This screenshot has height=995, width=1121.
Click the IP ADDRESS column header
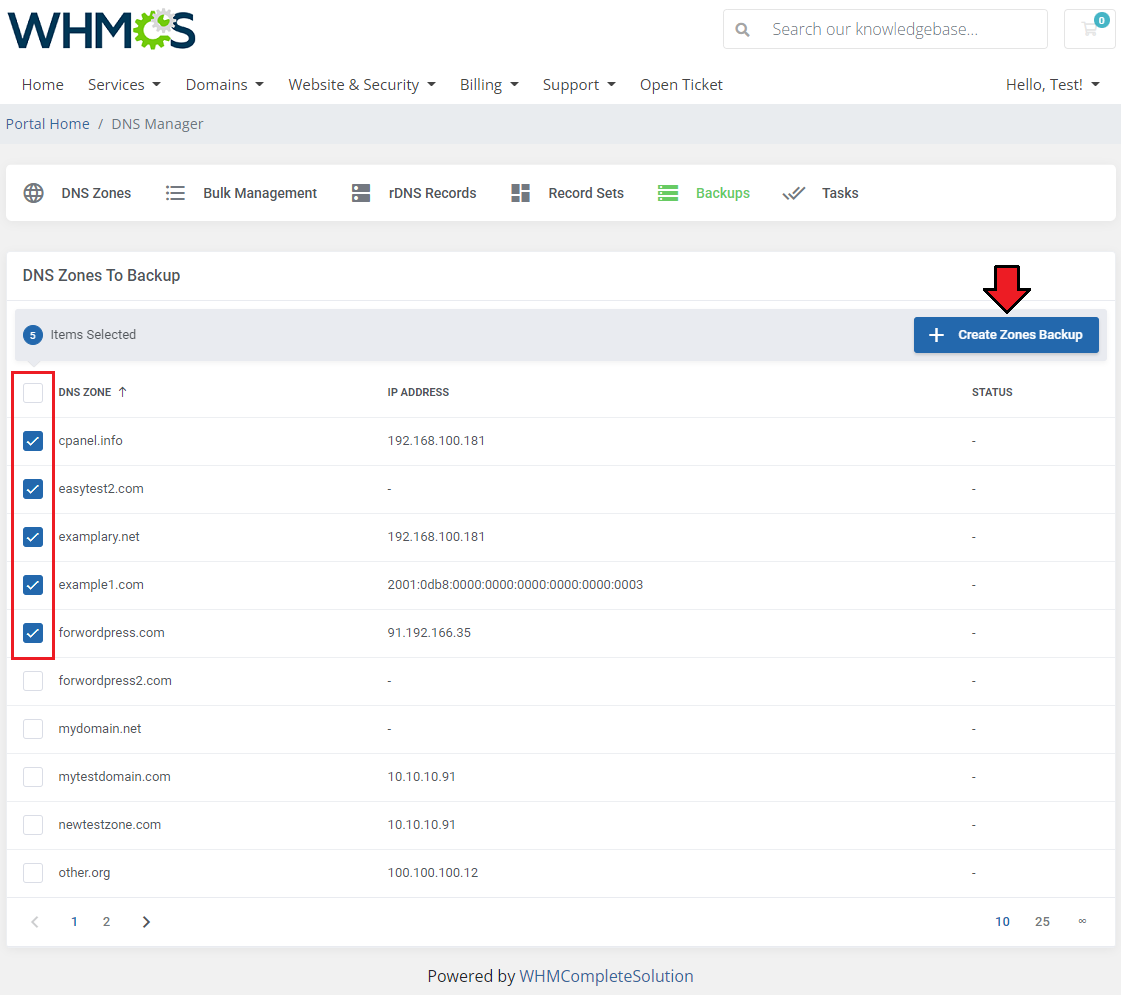(x=418, y=392)
